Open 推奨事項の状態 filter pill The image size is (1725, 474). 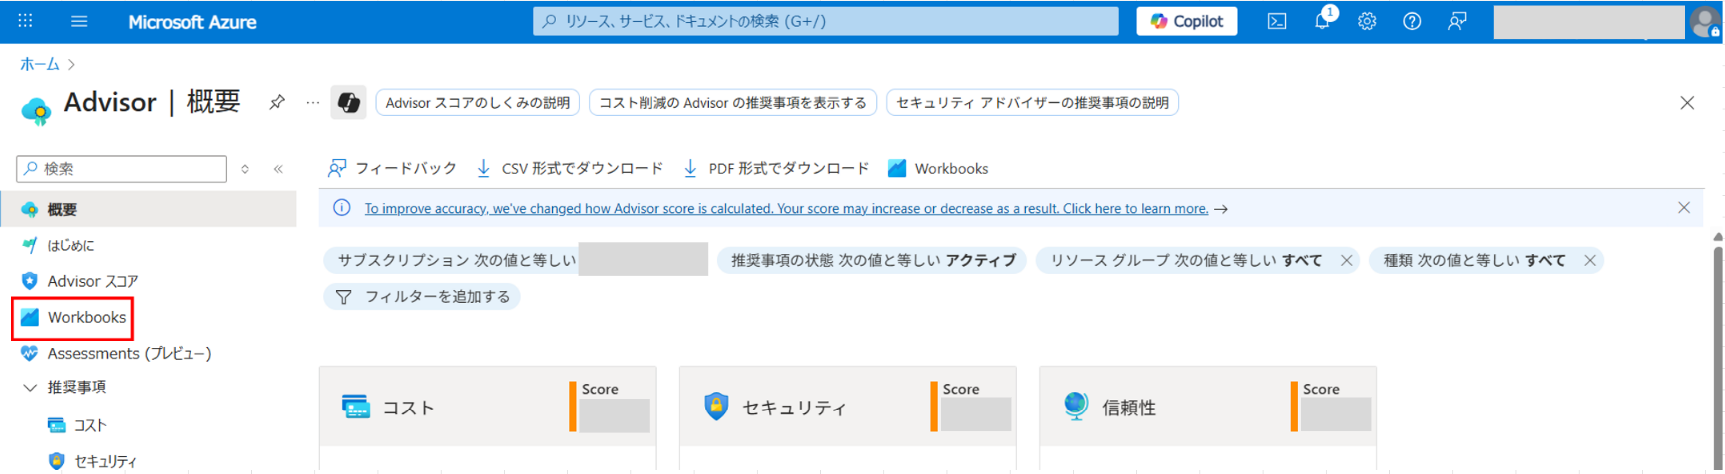click(872, 260)
